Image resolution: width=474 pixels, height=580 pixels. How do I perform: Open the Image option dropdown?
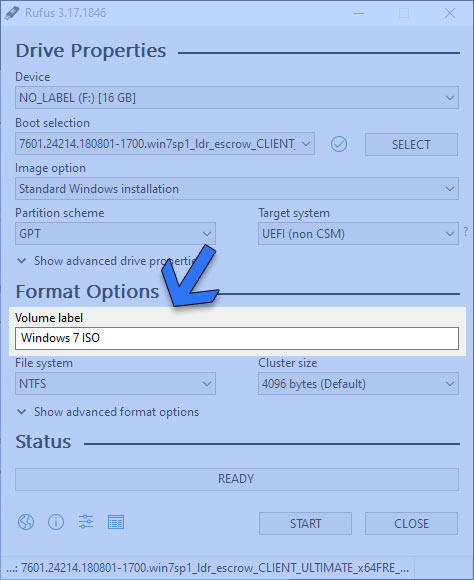tap(237, 189)
